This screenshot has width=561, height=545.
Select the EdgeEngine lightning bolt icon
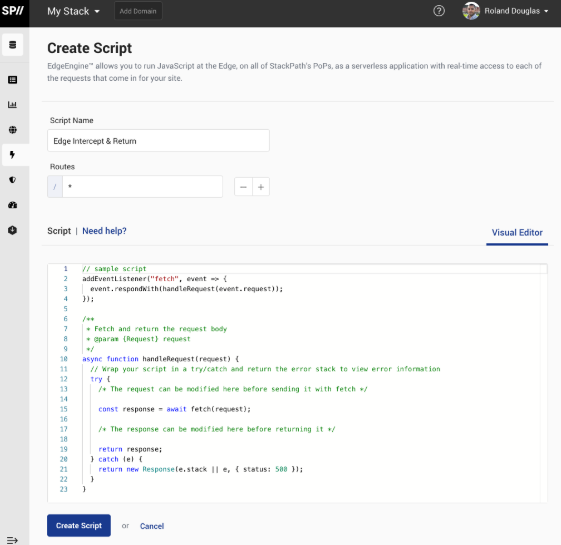[x=13, y=155]
